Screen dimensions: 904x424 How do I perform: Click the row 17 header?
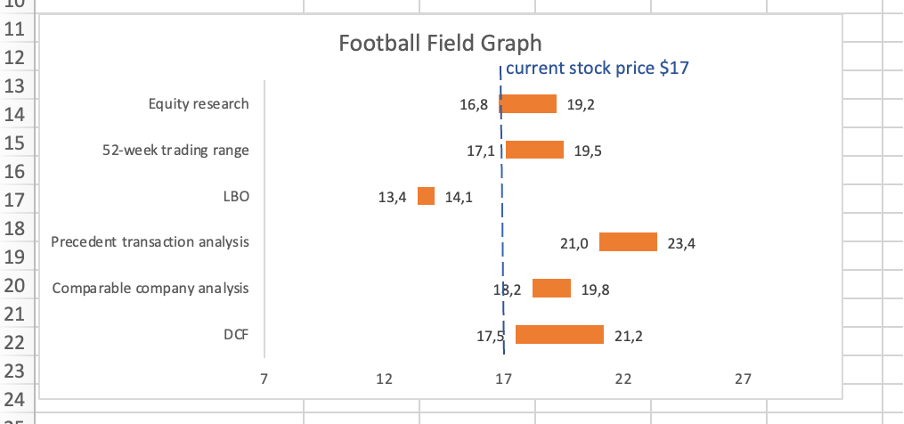click(x=17, y=200)
